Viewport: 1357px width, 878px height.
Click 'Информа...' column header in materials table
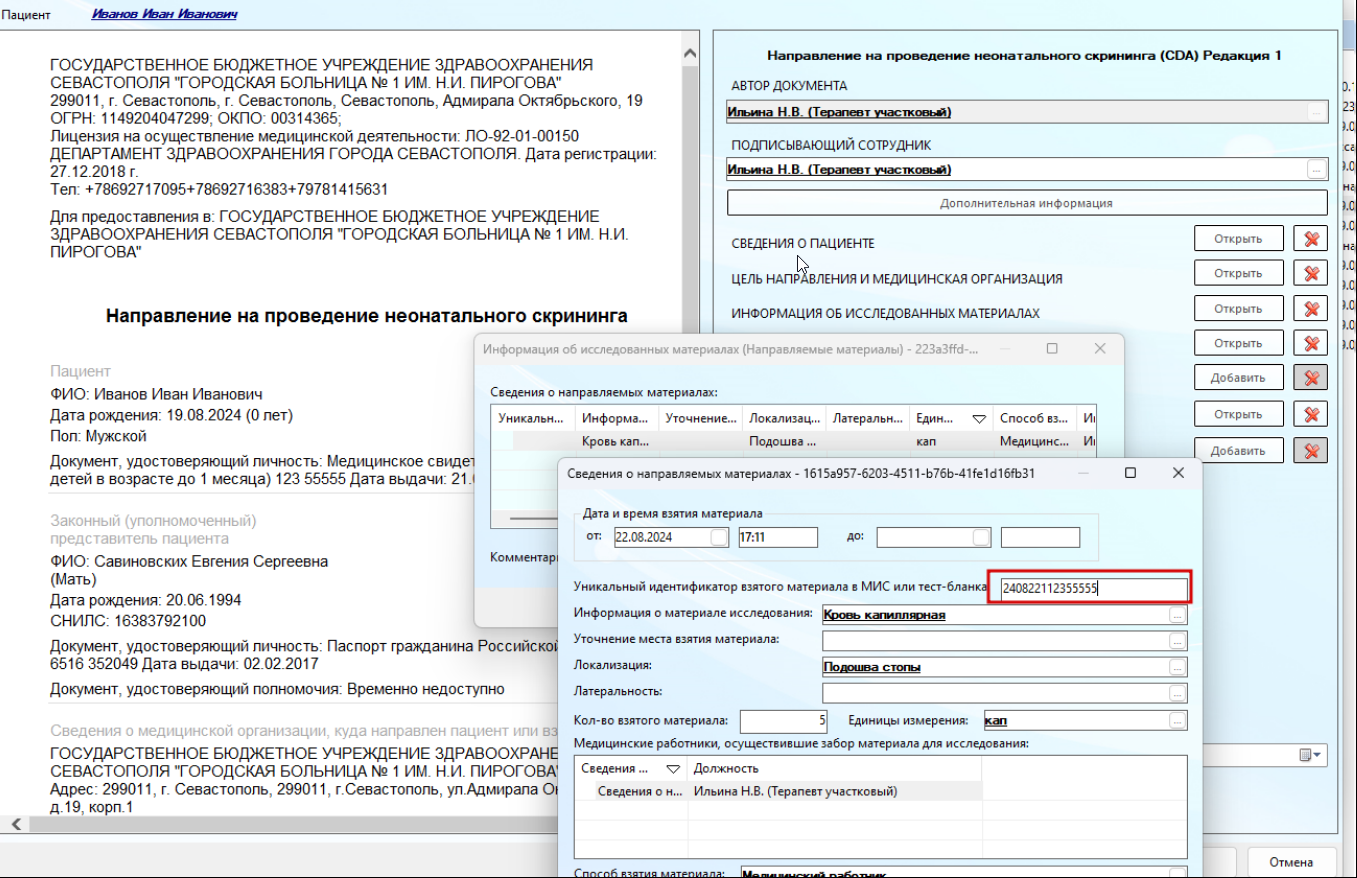point(617,420)
